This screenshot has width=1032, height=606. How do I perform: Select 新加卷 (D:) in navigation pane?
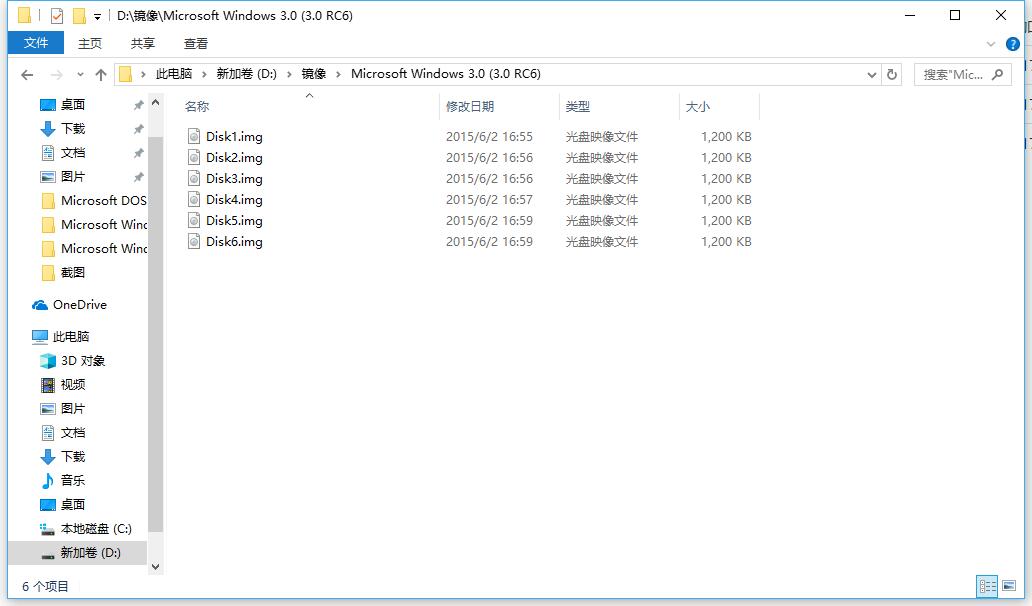pos(91,553)
